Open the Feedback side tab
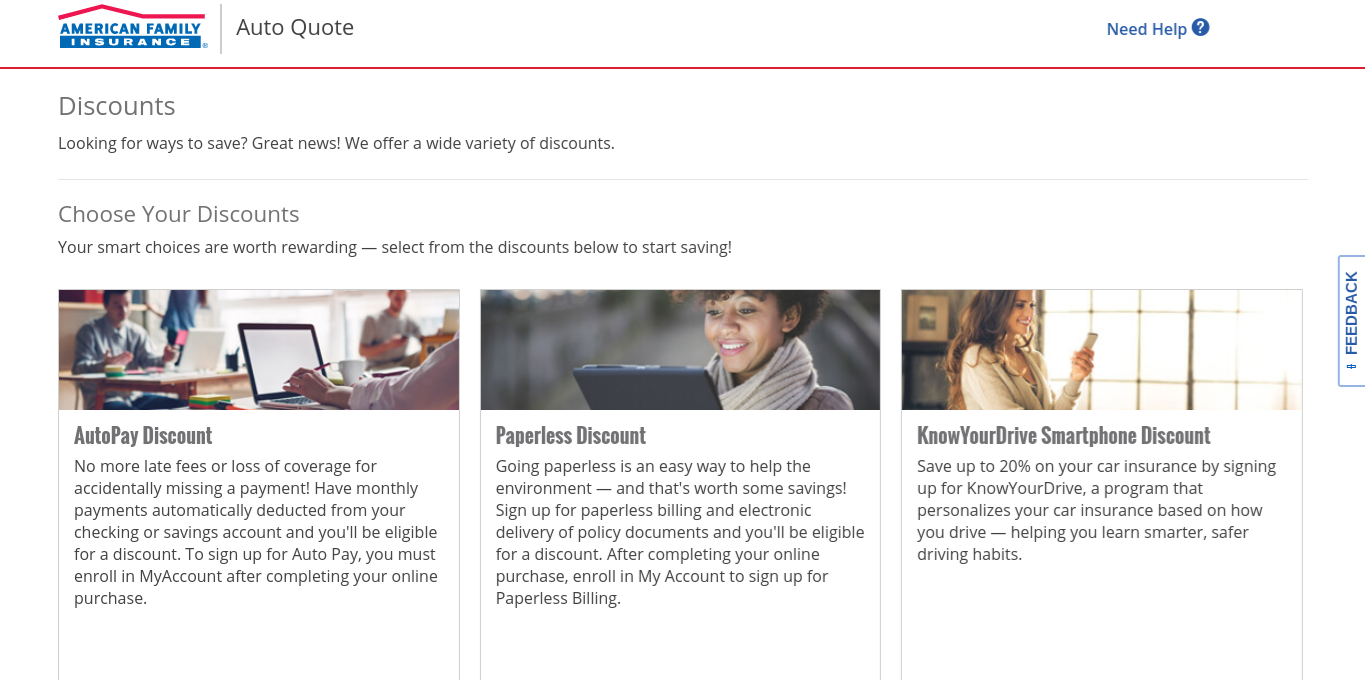The image size is (1365, 680). 1351,312
